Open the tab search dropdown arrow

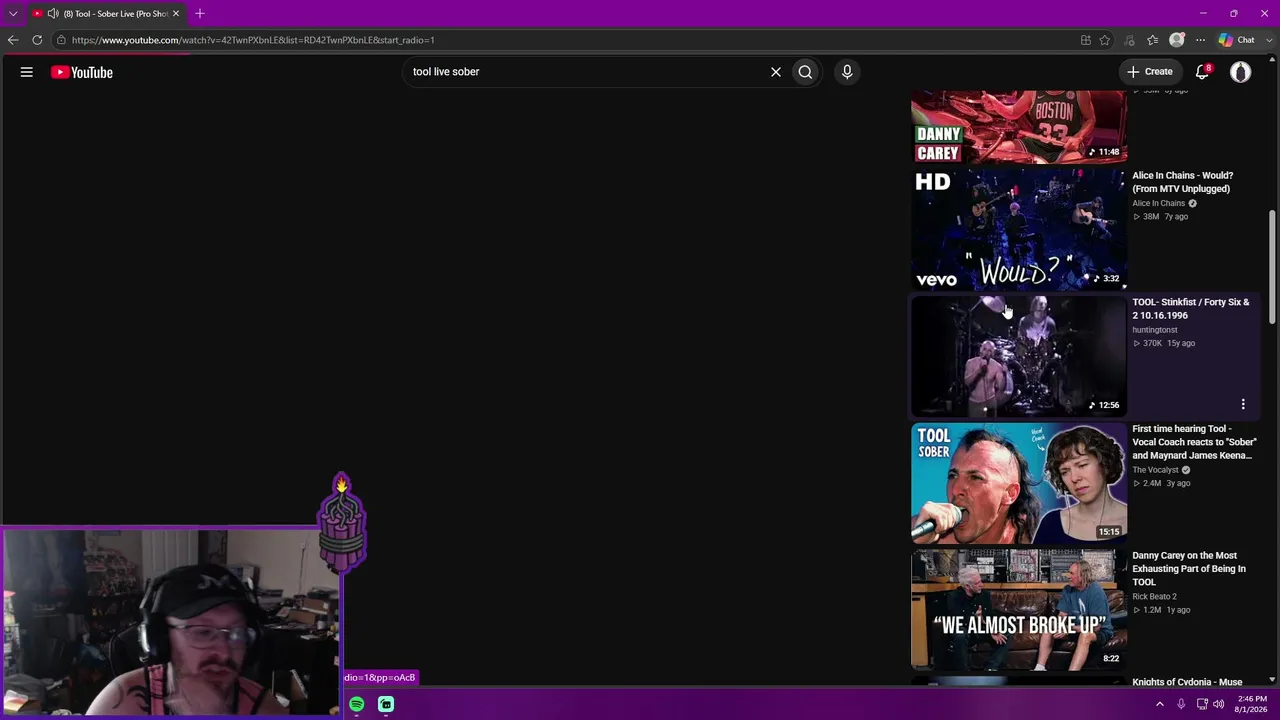[13, 13]
